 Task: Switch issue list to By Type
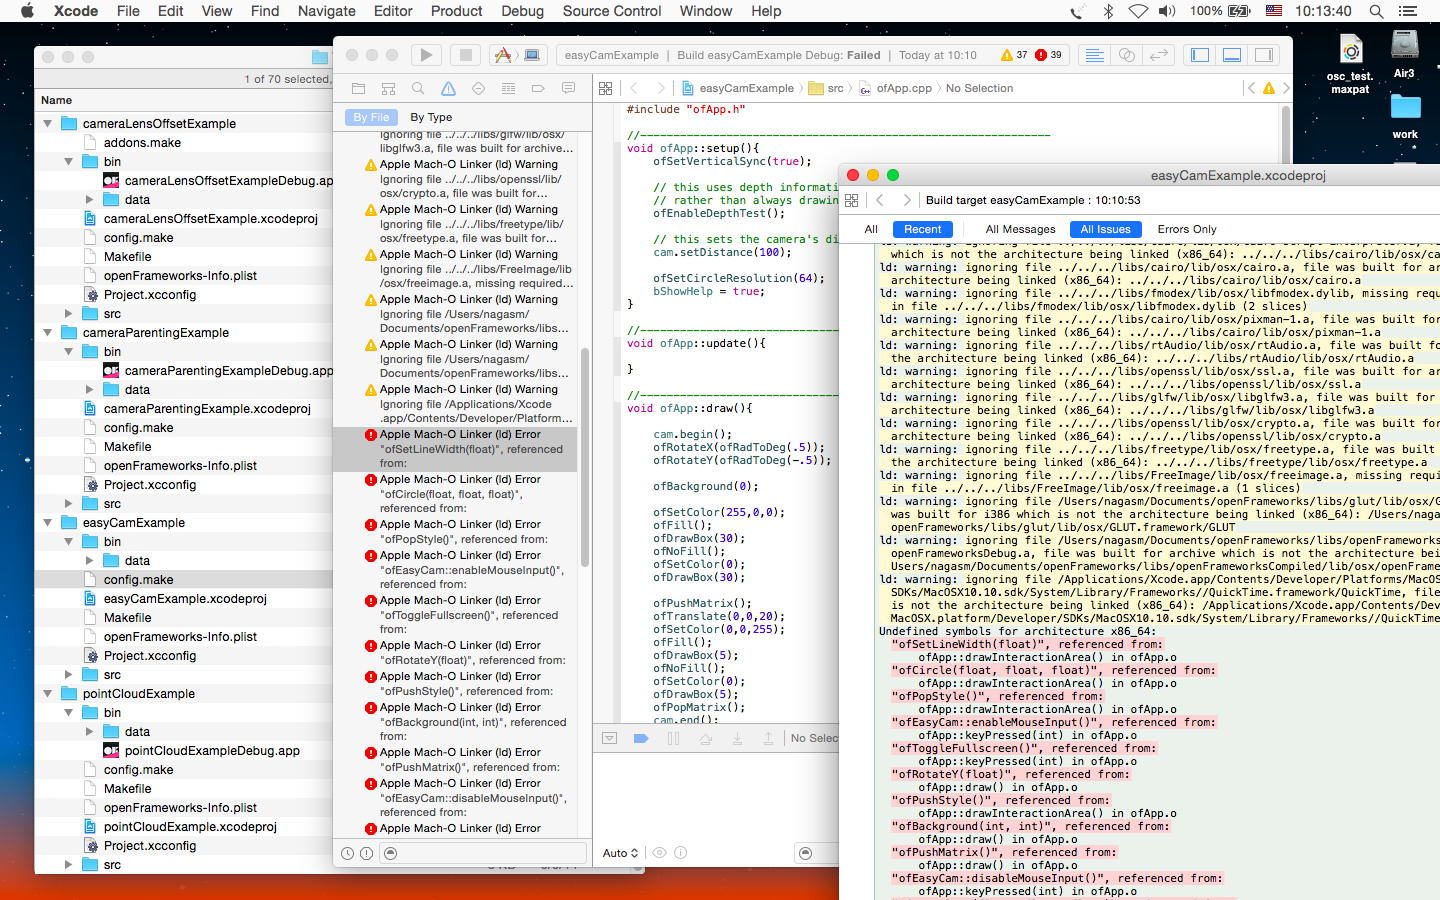431,117
